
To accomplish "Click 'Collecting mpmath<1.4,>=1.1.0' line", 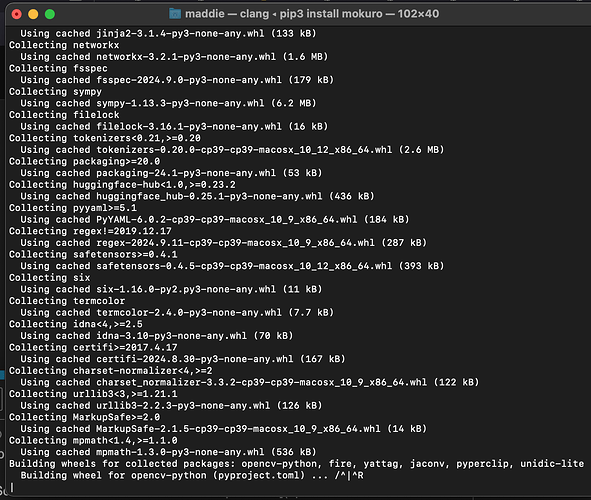I will (93, 441).
